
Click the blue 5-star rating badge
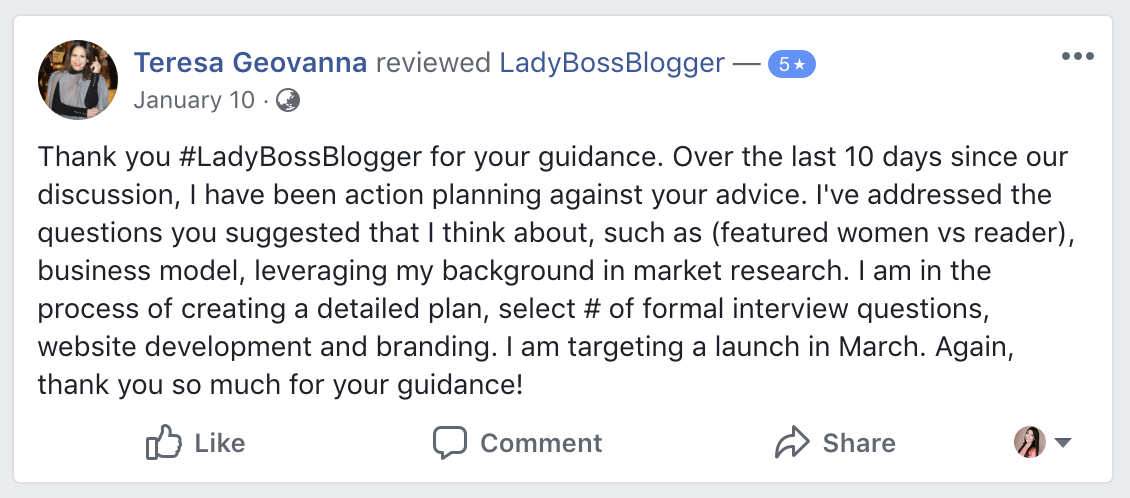click(791, 65)
